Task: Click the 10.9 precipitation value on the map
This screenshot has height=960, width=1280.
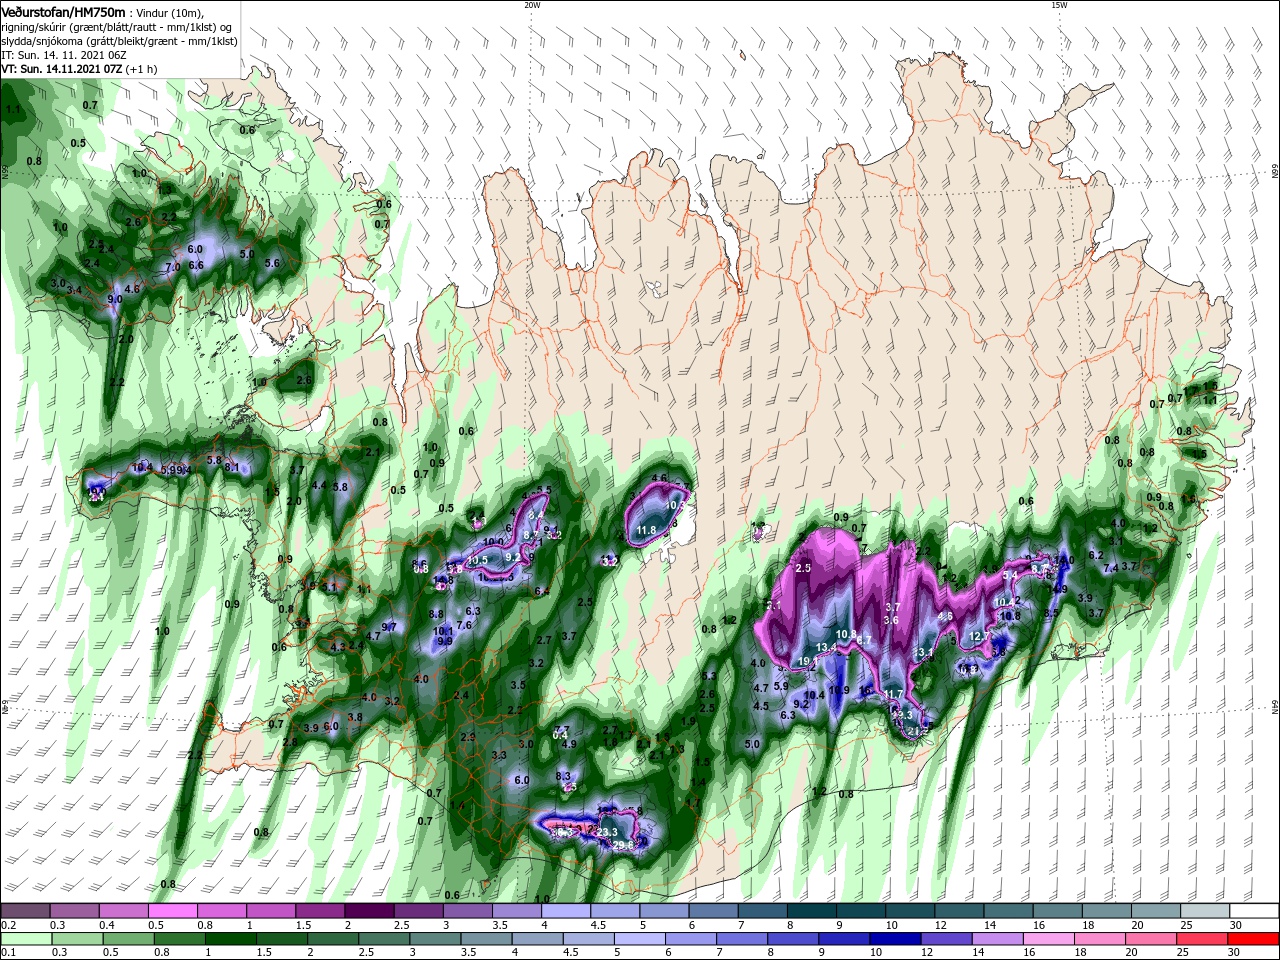Action: 839,690
